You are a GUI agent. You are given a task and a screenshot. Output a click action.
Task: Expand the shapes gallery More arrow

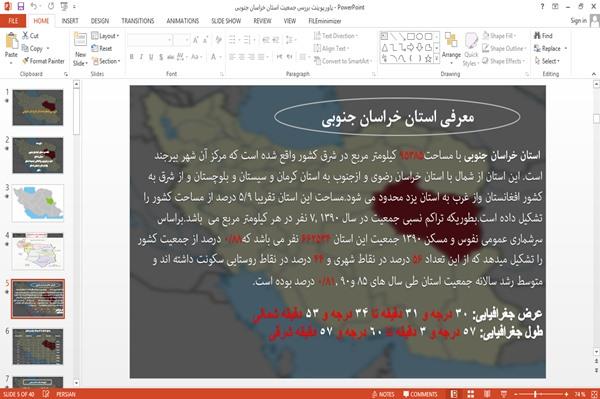tap(437, 59)
